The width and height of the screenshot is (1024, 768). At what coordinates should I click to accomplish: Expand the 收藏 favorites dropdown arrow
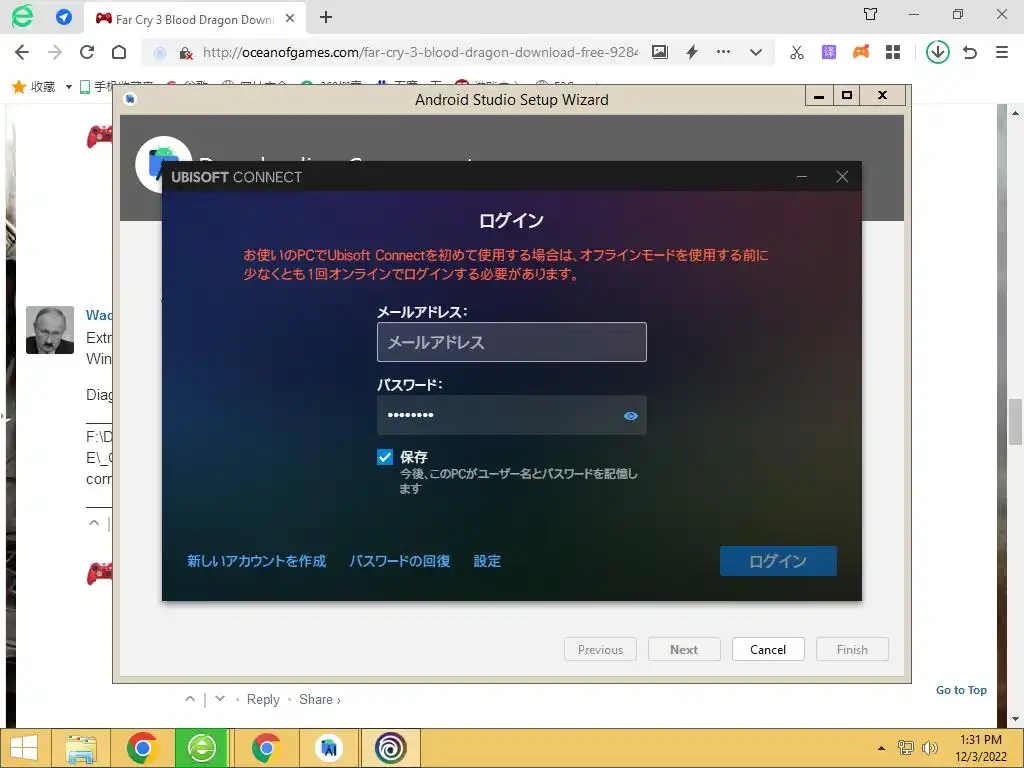click(69, 87)
